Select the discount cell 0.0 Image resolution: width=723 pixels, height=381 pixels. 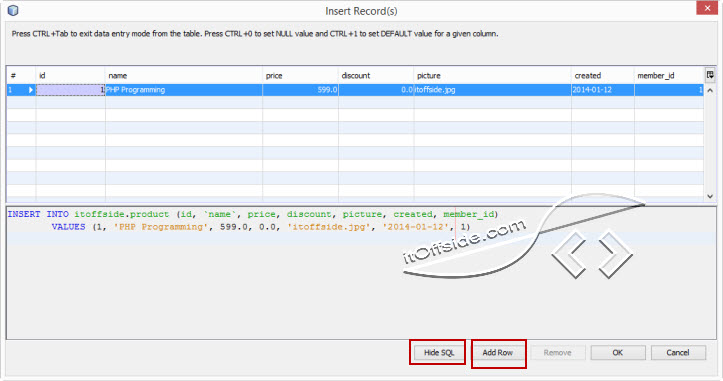[x=376, y=89]
